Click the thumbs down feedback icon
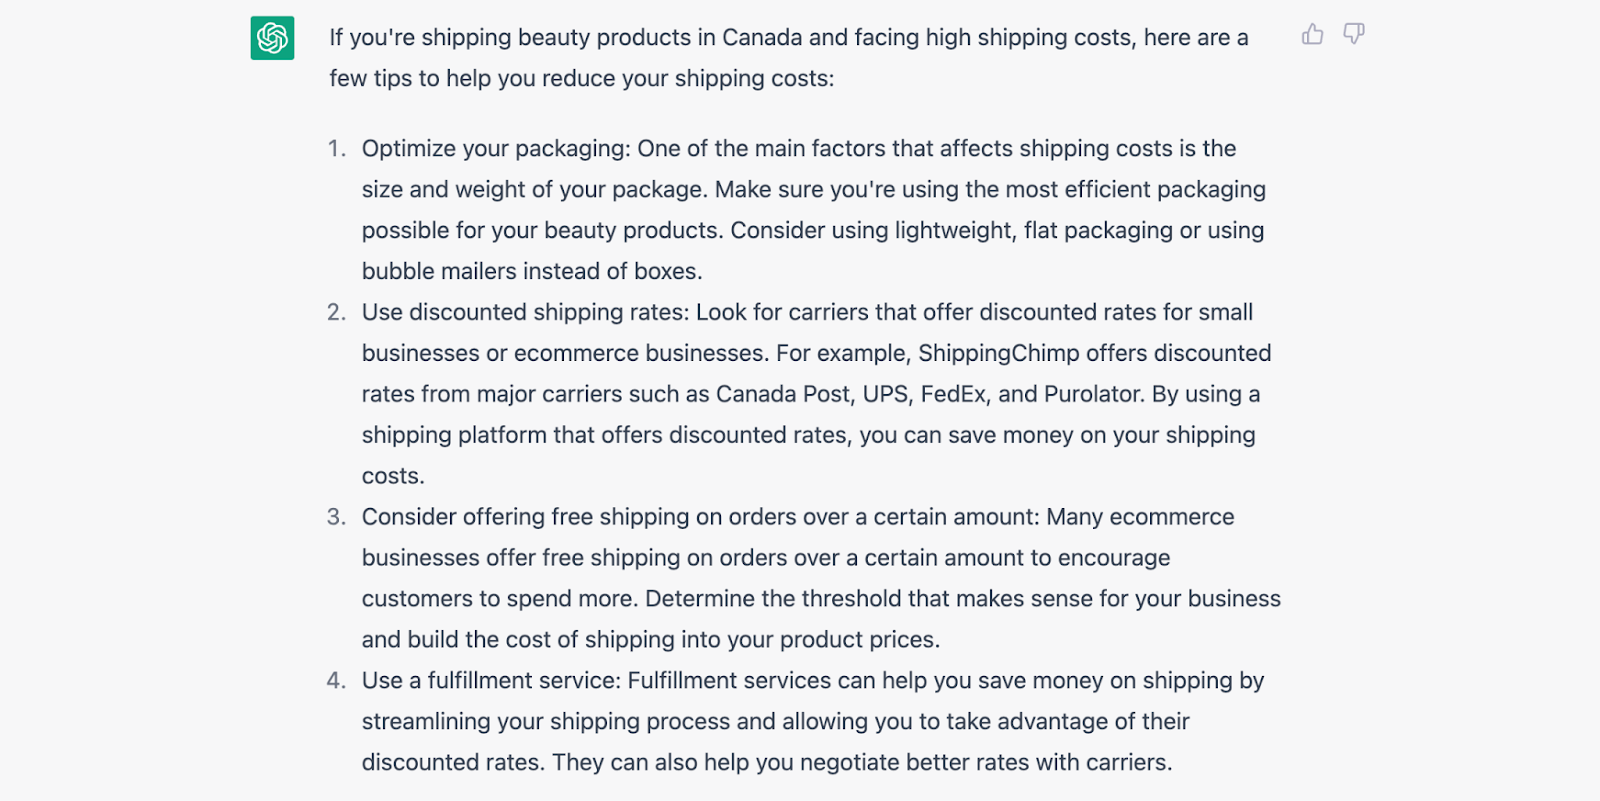The image size is (1600, 801). pyautogui.click(x=1354, y=35)
